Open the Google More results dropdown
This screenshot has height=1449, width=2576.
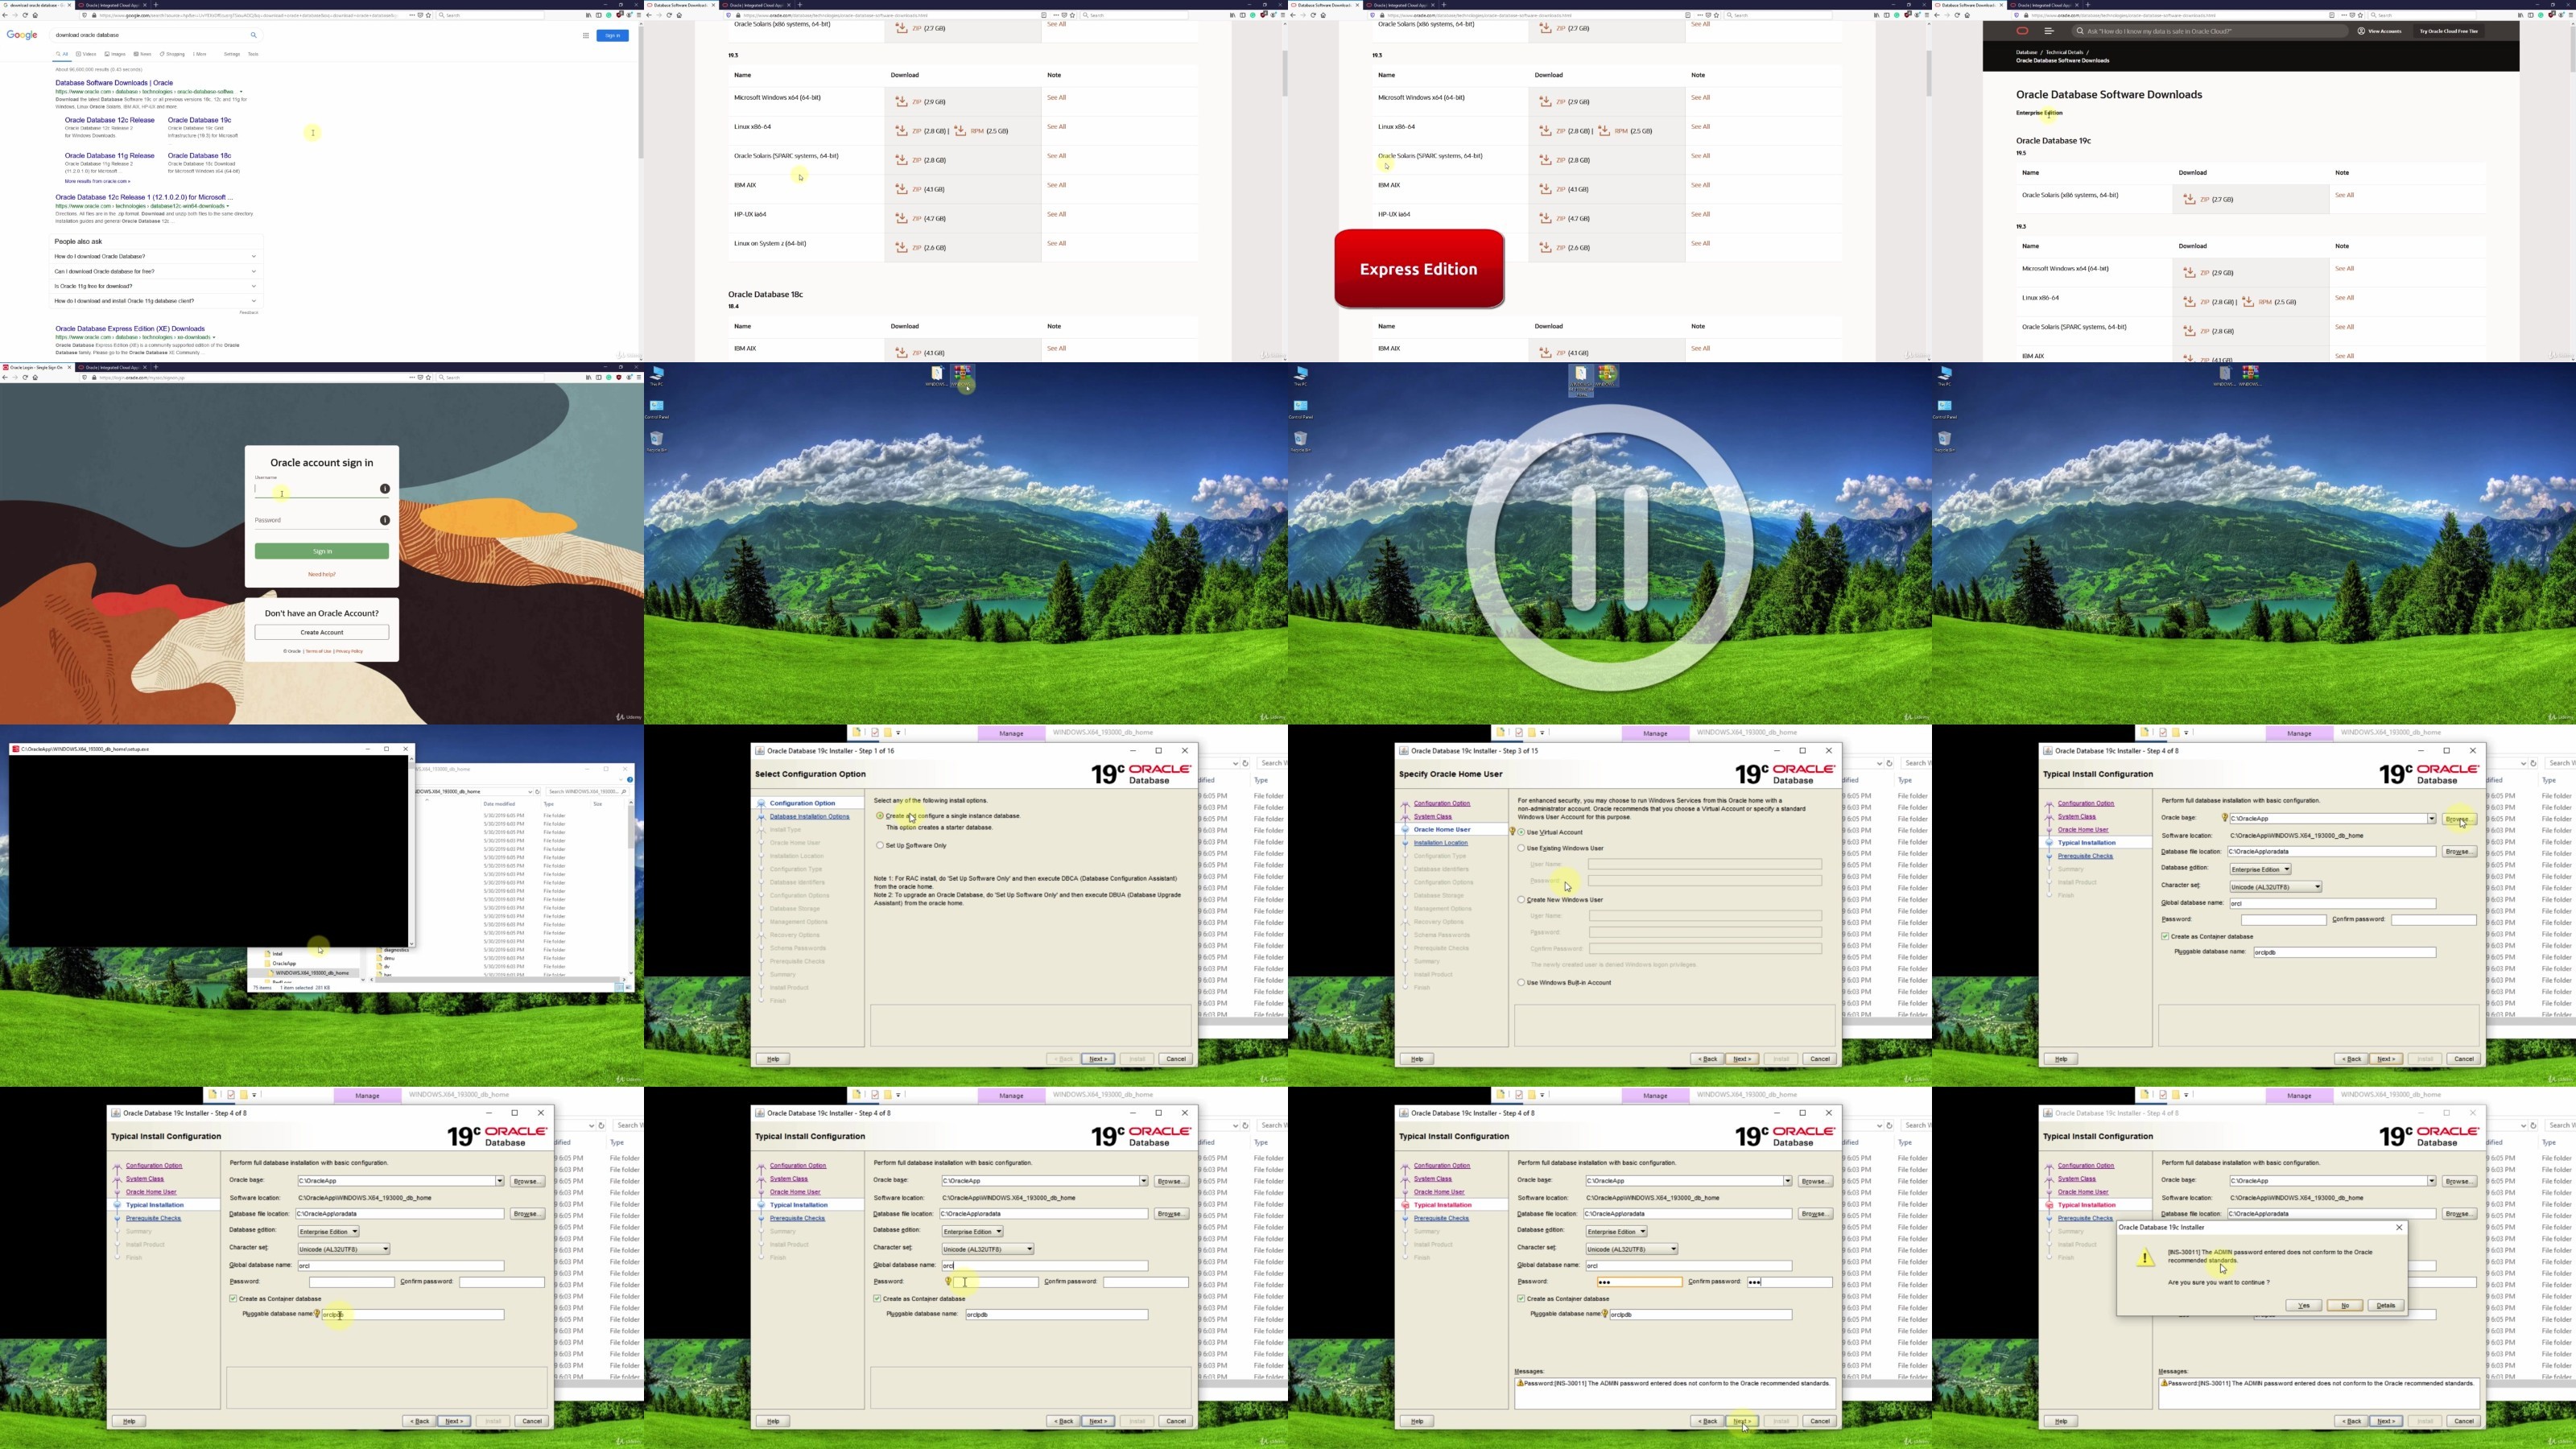[x=199, y=54]
